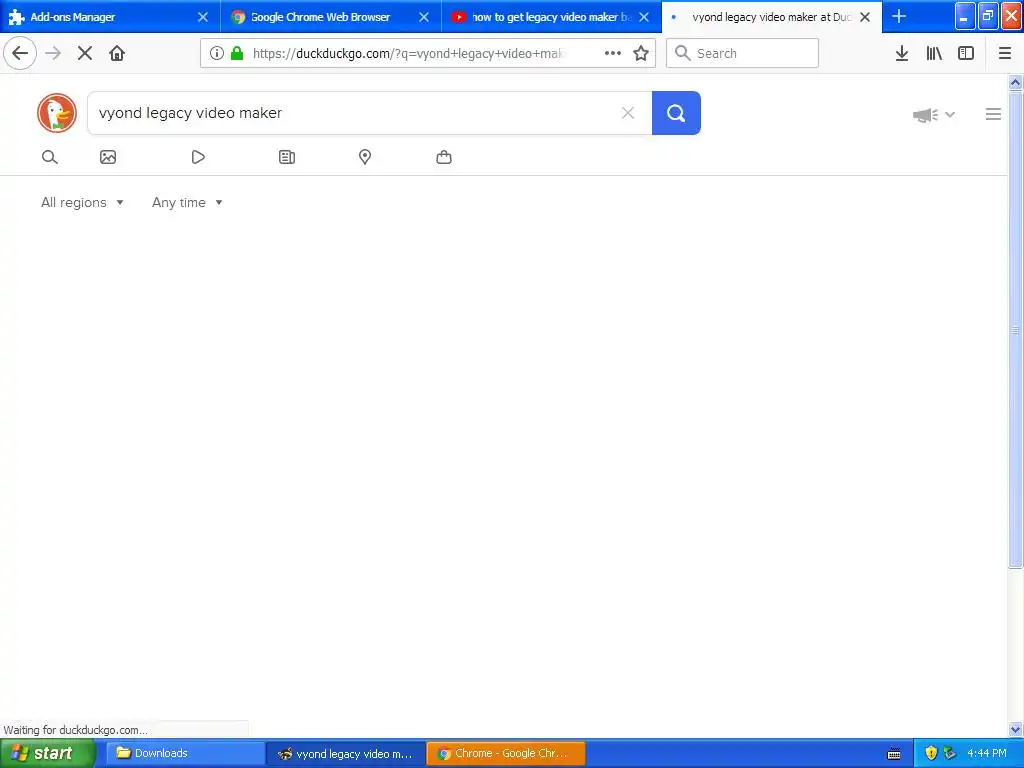Open the page actions three-dot menu

(x=613, y=53)
